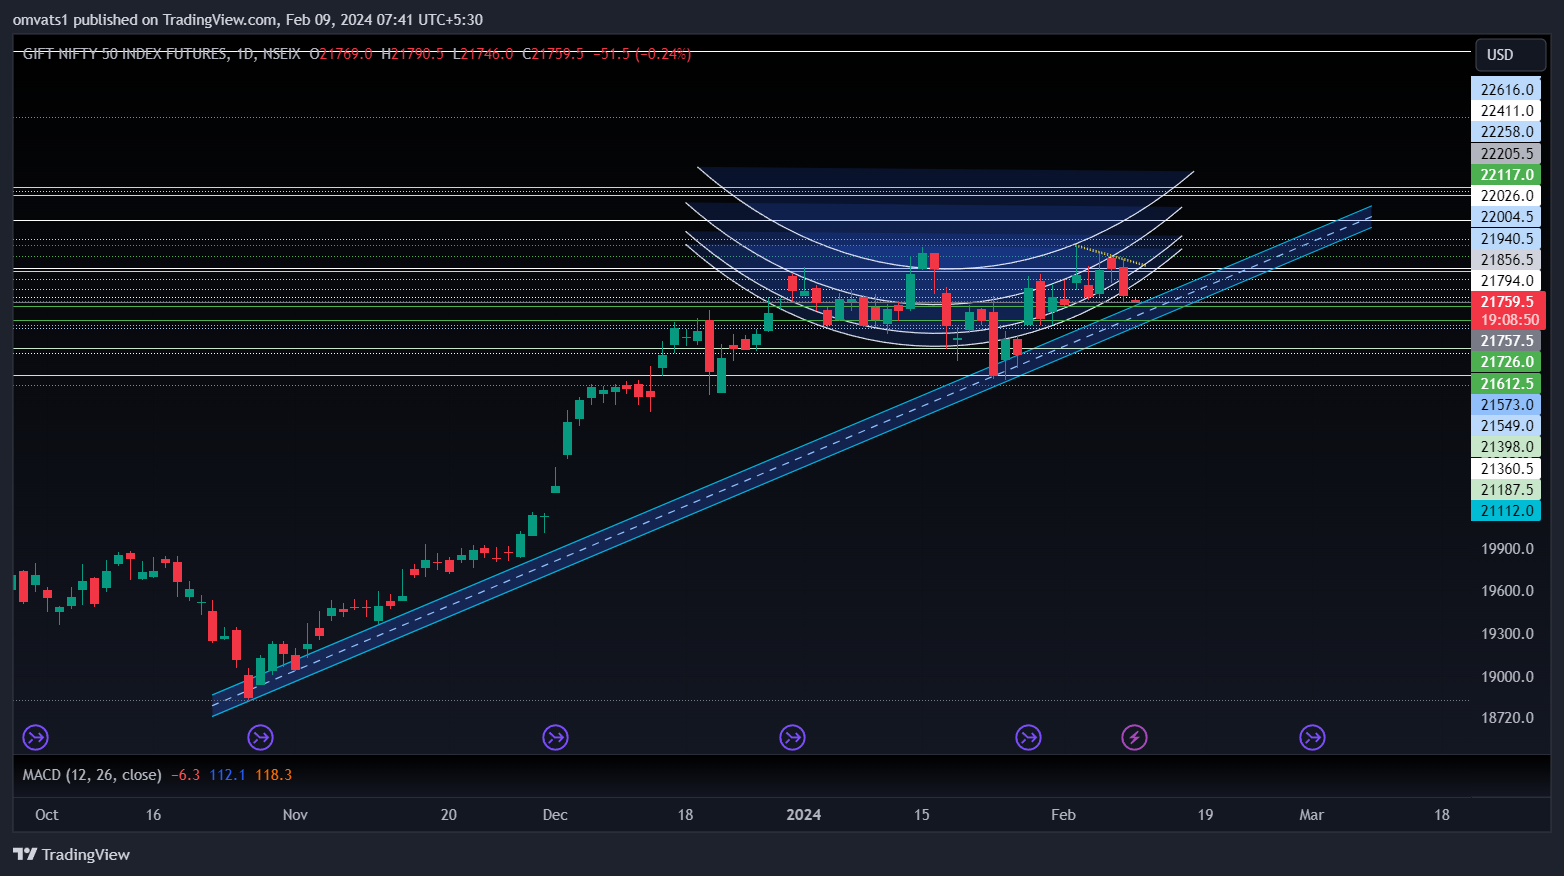Click the event marker icon above Mar

[x=1312, y=738]
